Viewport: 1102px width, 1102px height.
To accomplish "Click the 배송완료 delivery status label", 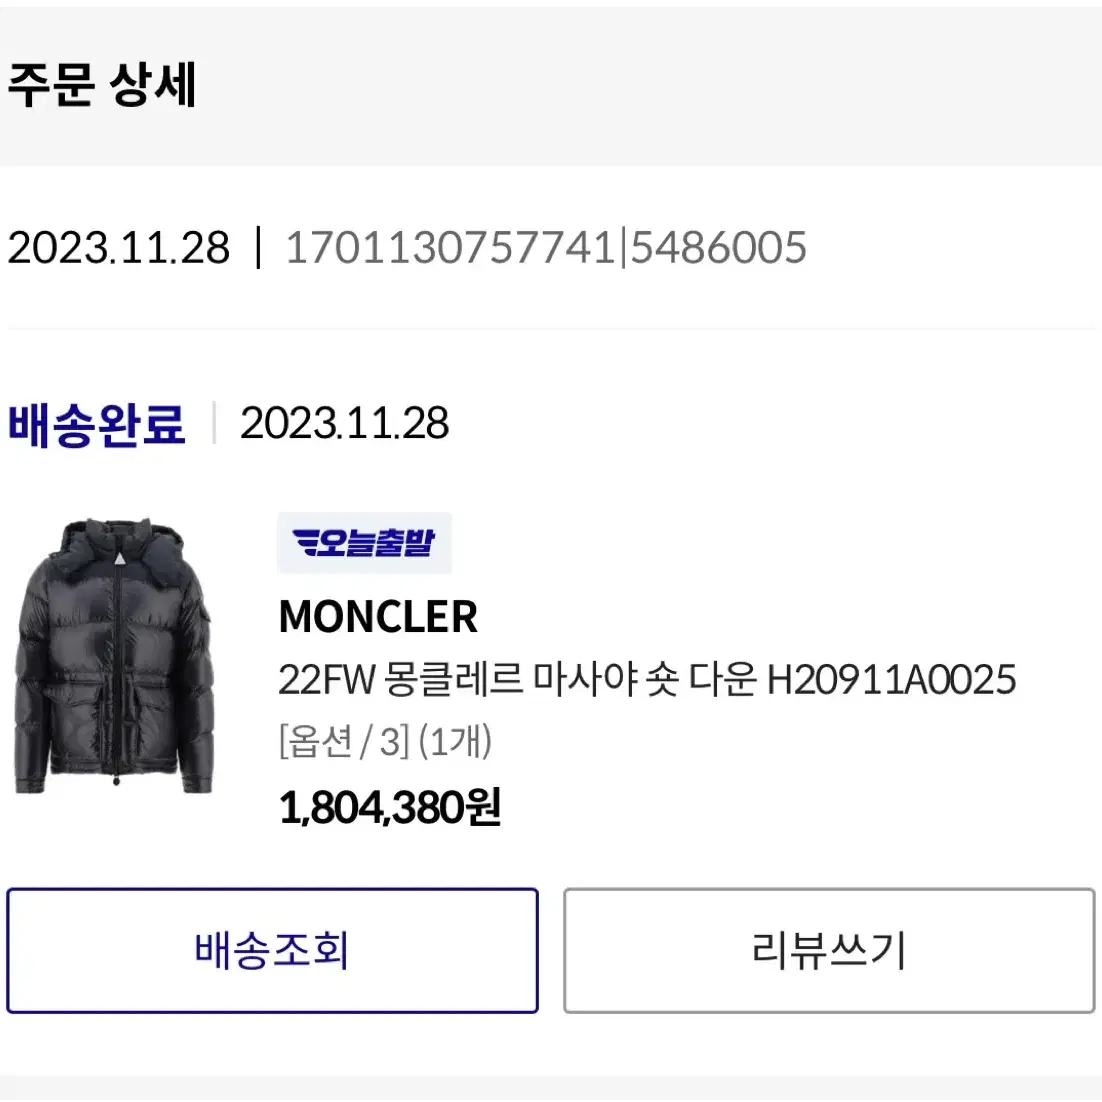I will point(96,424).
